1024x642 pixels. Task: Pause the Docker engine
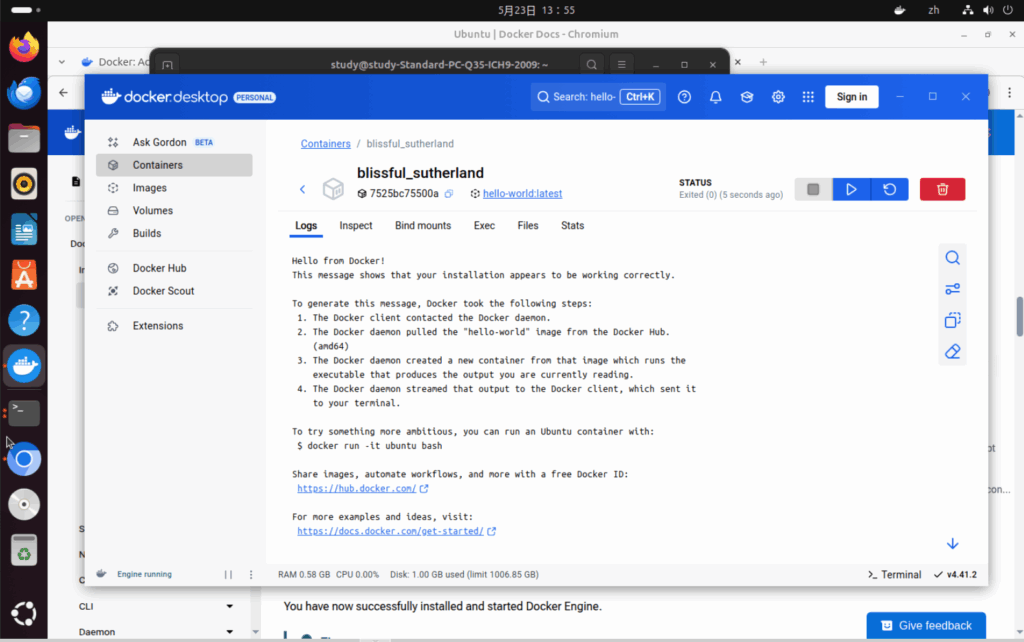(228, 575)
